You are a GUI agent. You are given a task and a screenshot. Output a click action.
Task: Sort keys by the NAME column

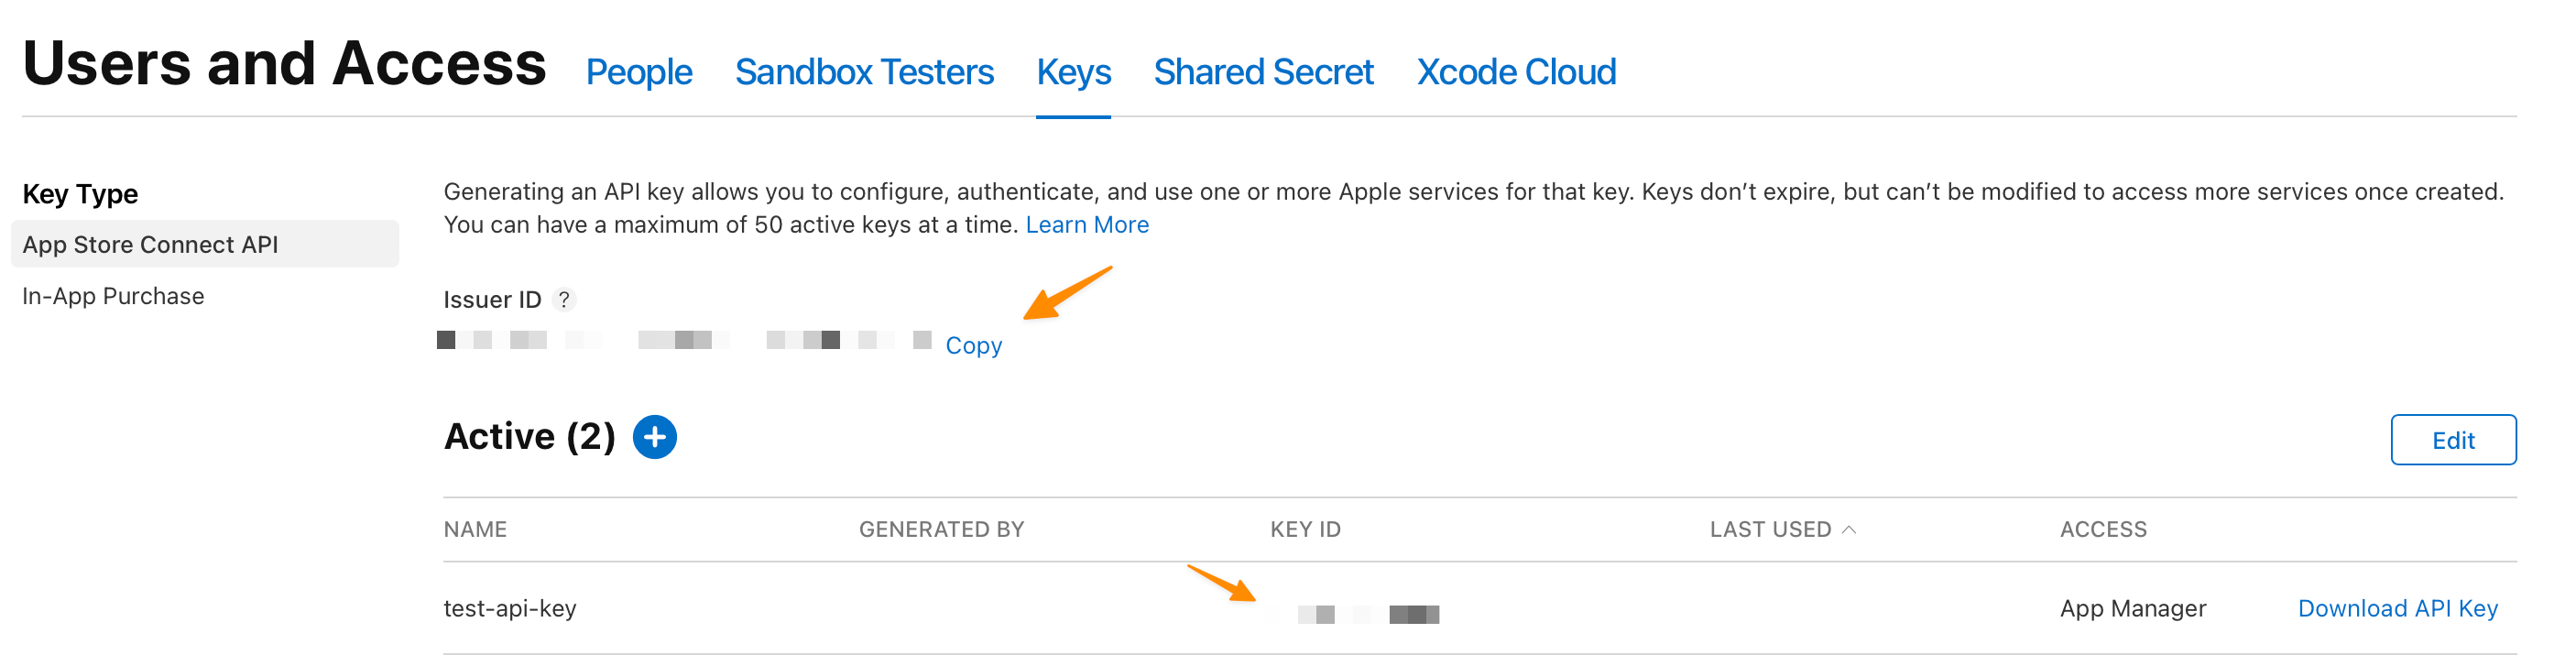point(474,528)
